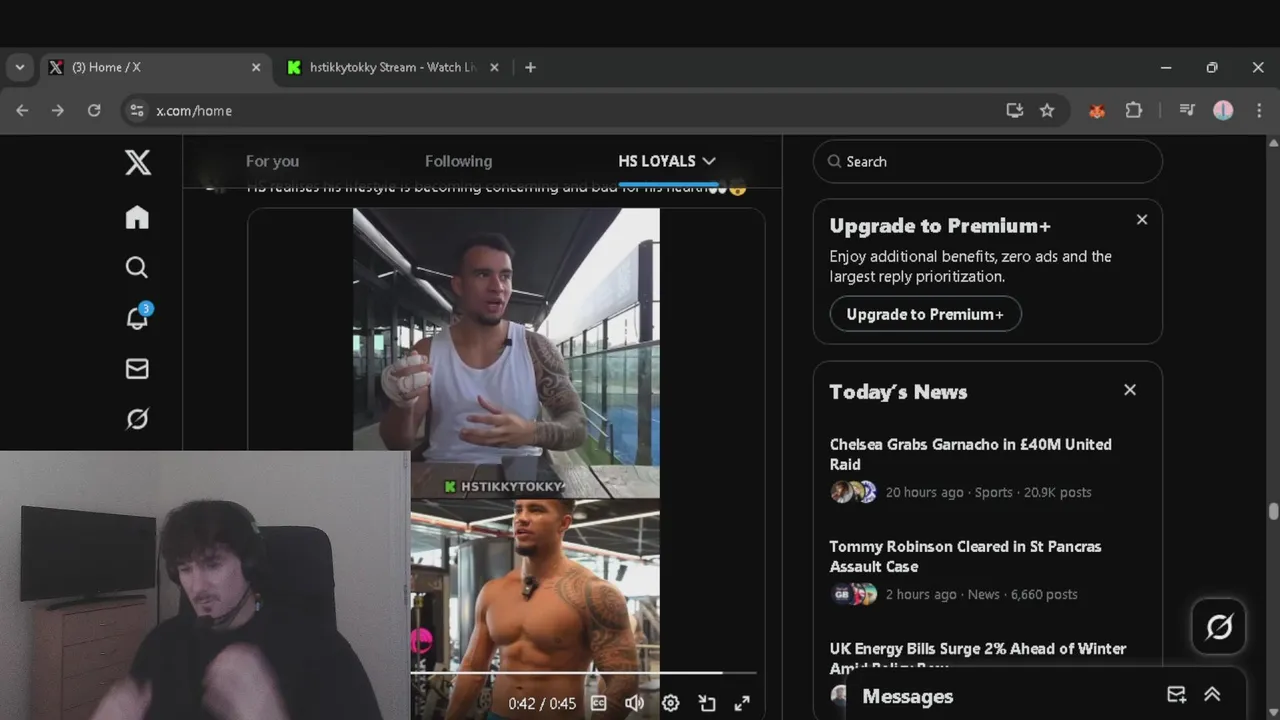Viewport: 1280px width, 720px height.
Task: Switch to the Following tab
Action: tap(458, 161)
